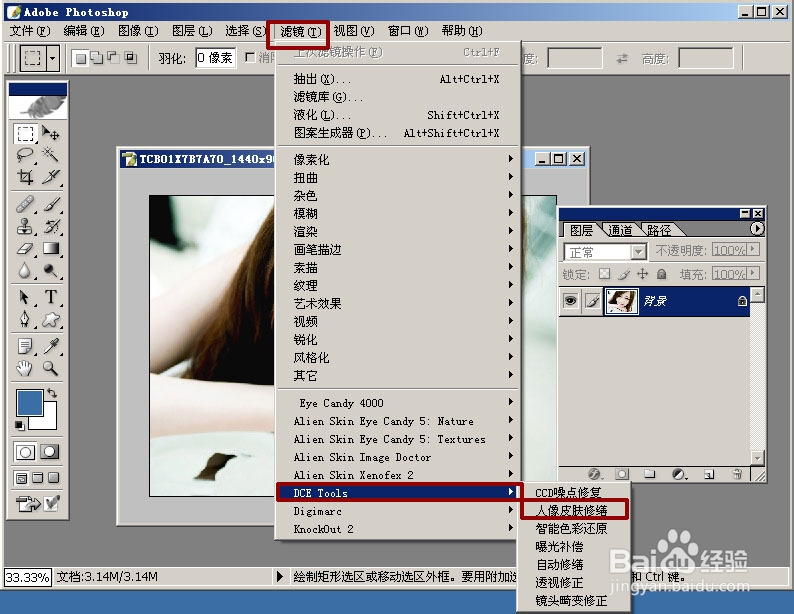Click foreground blue color swatch

tap(29, 403)
